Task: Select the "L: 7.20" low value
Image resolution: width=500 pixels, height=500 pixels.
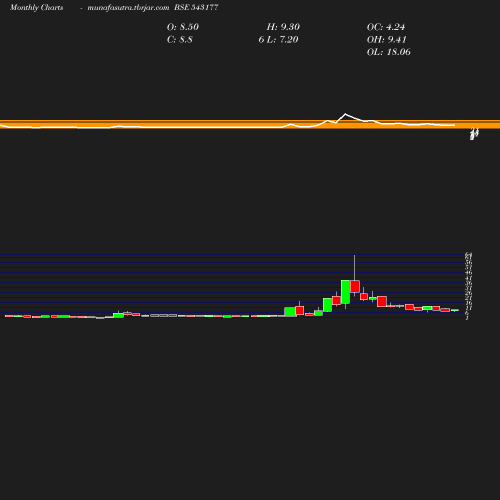Action: click(x=283, y=40)
